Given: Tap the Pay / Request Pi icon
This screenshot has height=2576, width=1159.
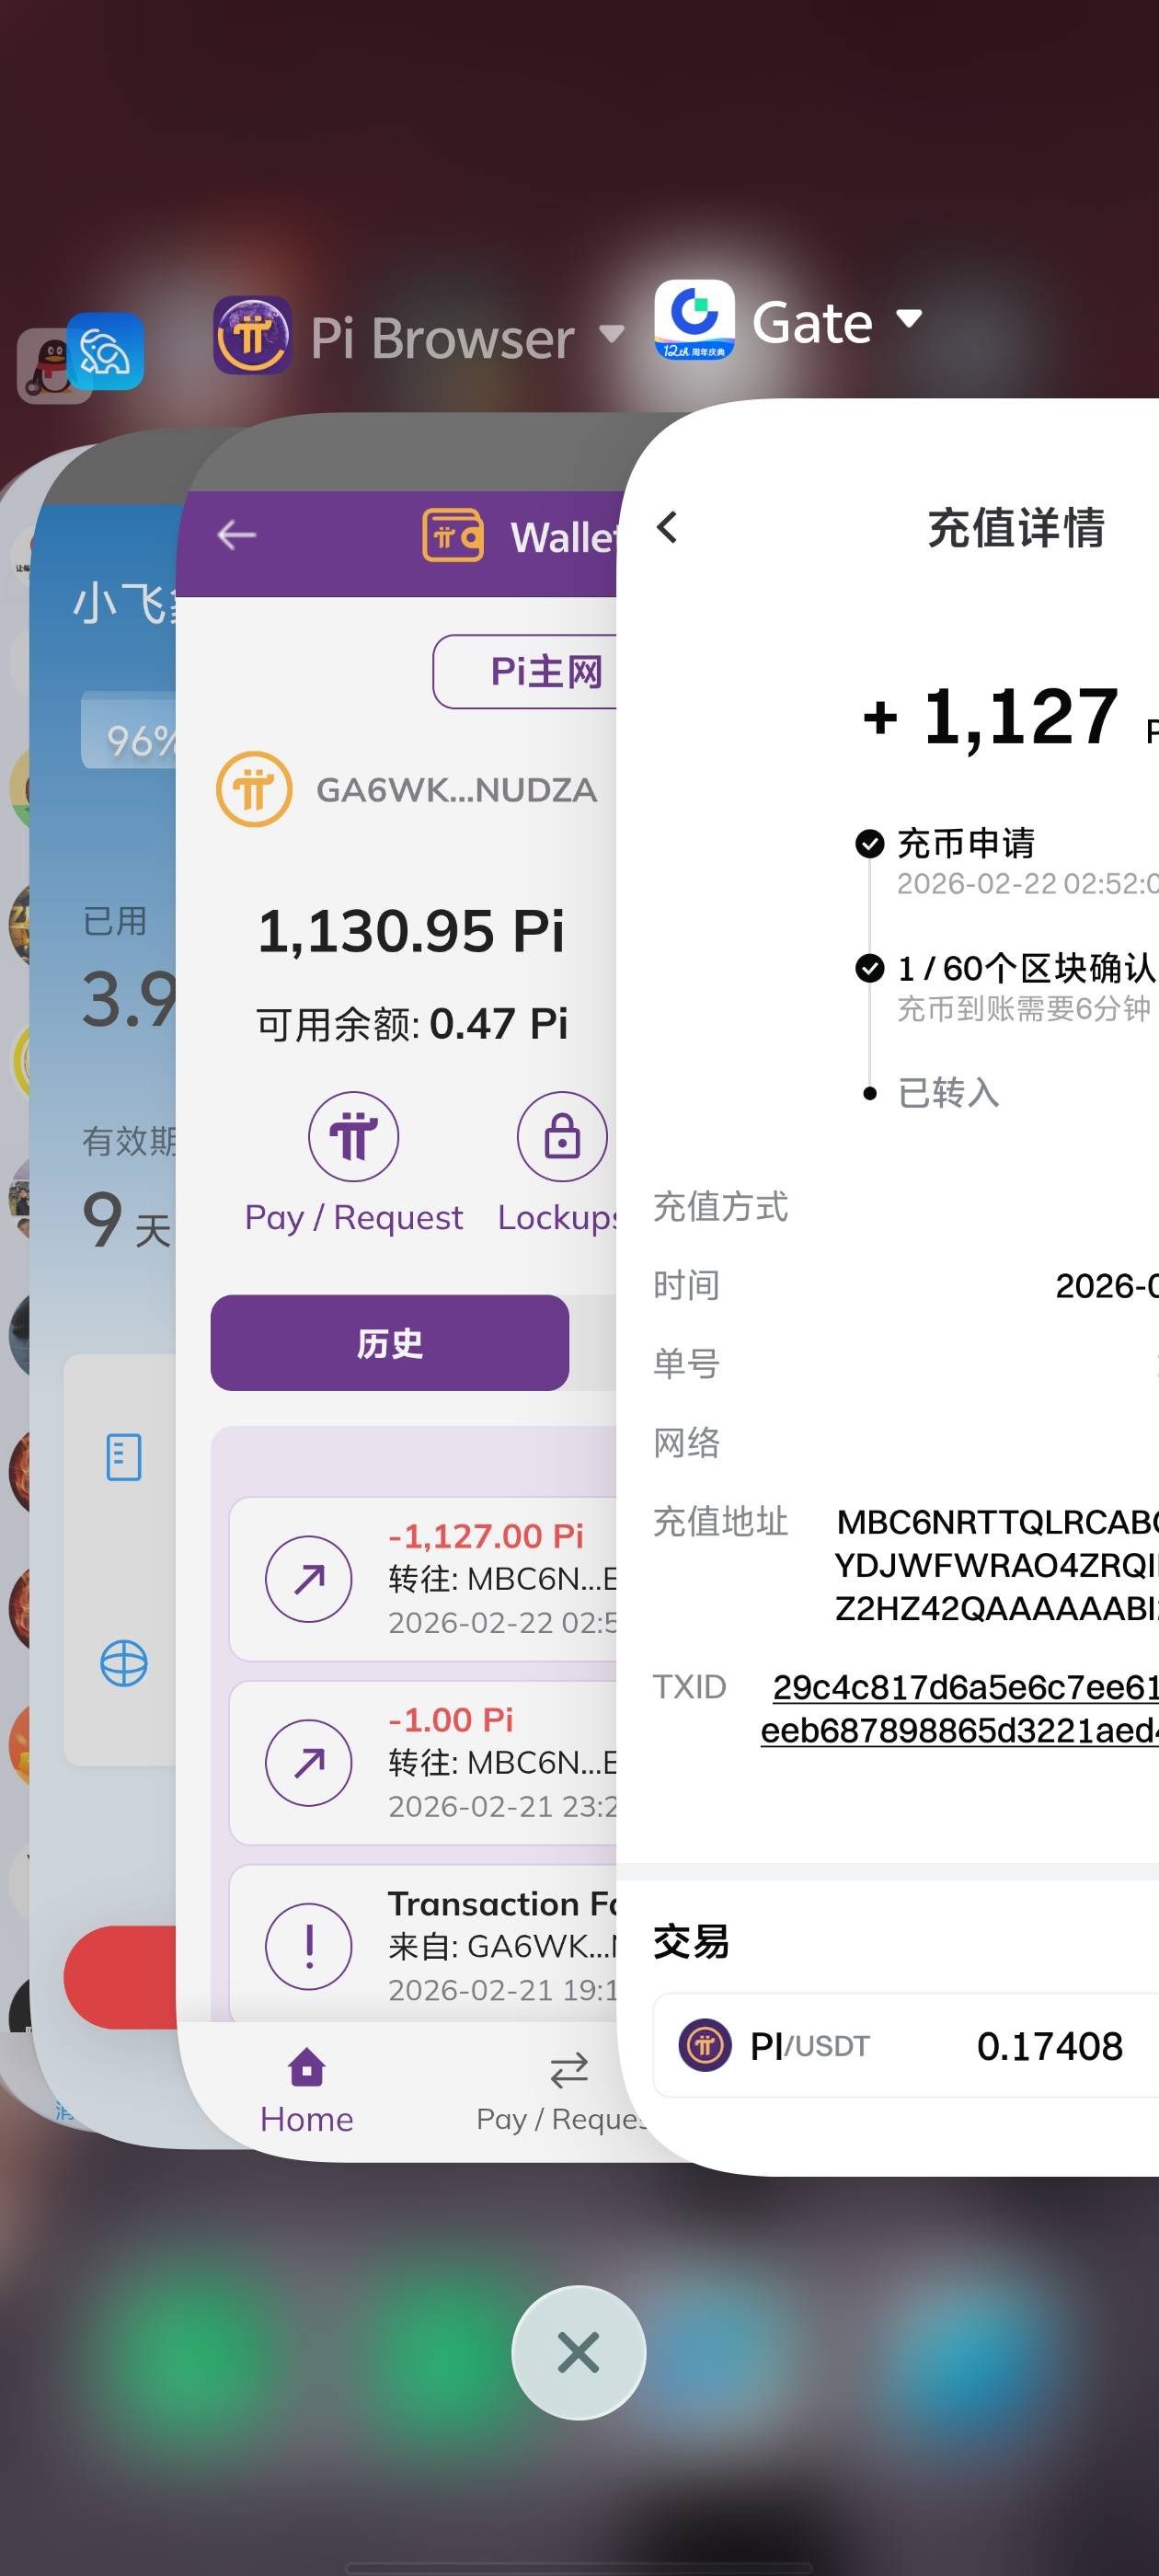Looking at the screenshot, I should pos(353,1137).
